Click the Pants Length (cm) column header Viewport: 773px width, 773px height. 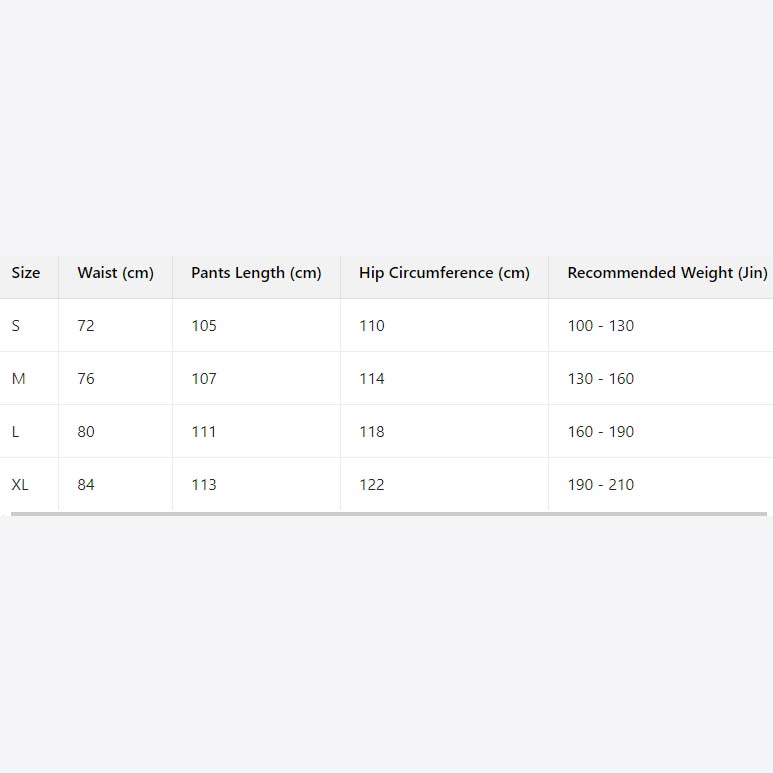256,273
